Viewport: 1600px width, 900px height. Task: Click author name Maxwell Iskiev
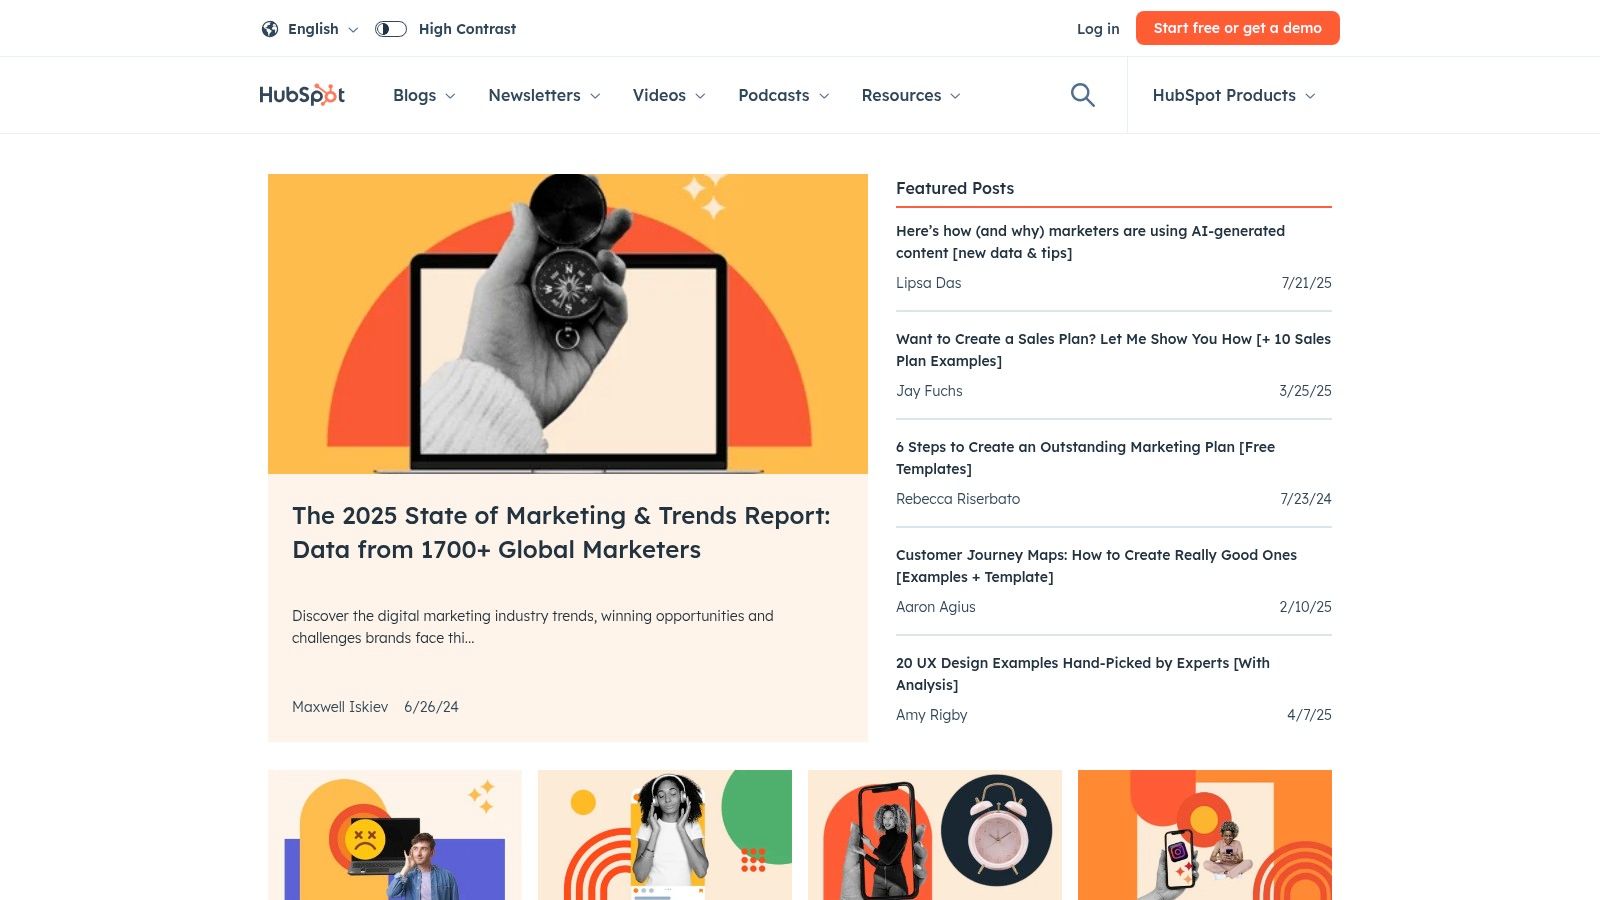(x=340, y=707)
